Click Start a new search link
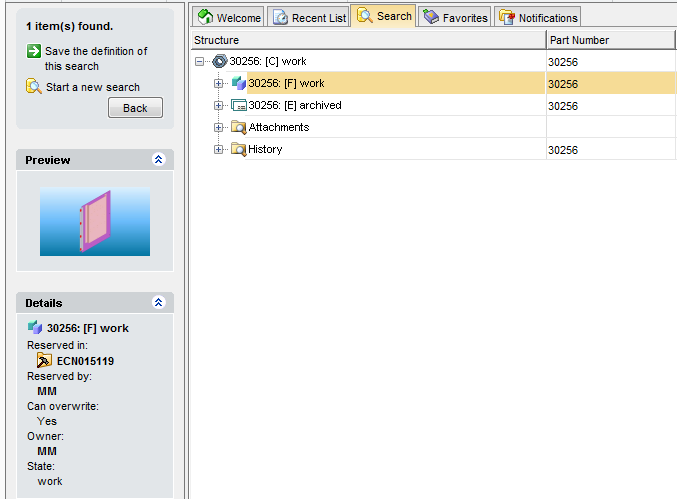 93,87
